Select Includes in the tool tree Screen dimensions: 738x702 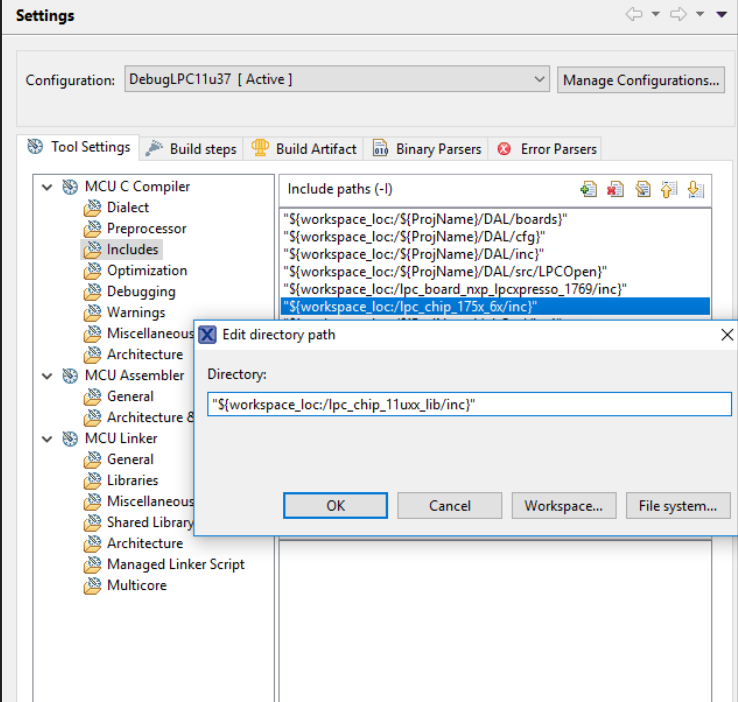pyautogui.click(x=132, y=249)
